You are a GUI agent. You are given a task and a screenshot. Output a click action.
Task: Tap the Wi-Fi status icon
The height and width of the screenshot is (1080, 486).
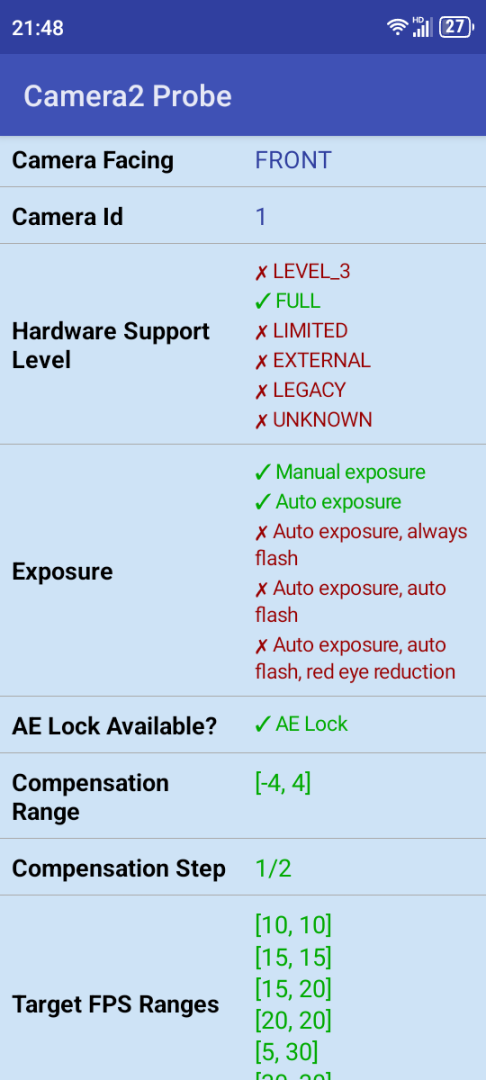point(397,28)
